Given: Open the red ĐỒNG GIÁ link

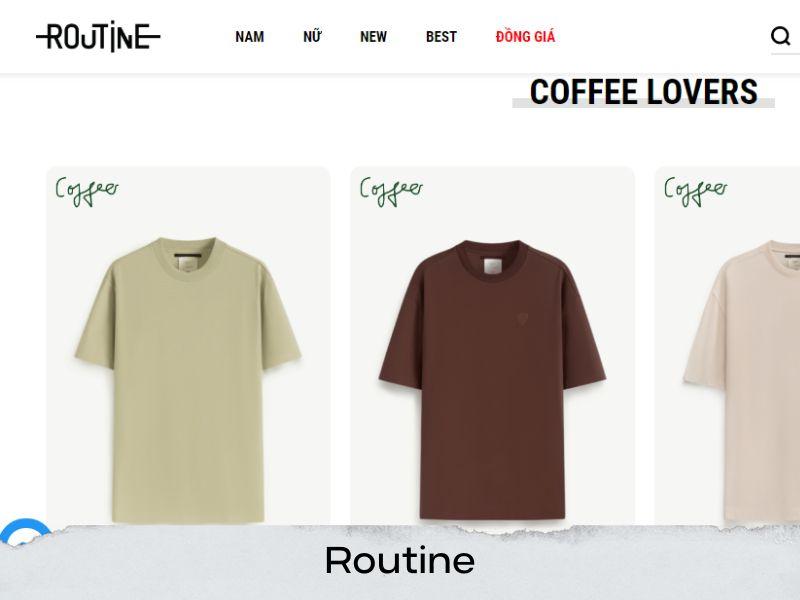Looking at the screenshot, I should click(x=525, y=37).
